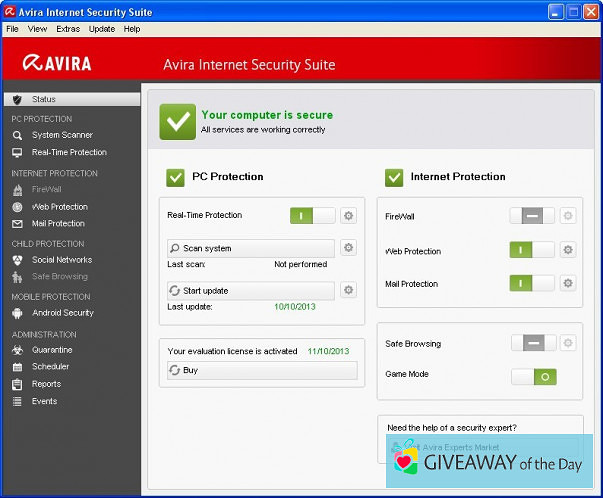Image resolution: width=603 pixels, height=498 pixels.
Task: Click the Scan system button
Action: 250,248
